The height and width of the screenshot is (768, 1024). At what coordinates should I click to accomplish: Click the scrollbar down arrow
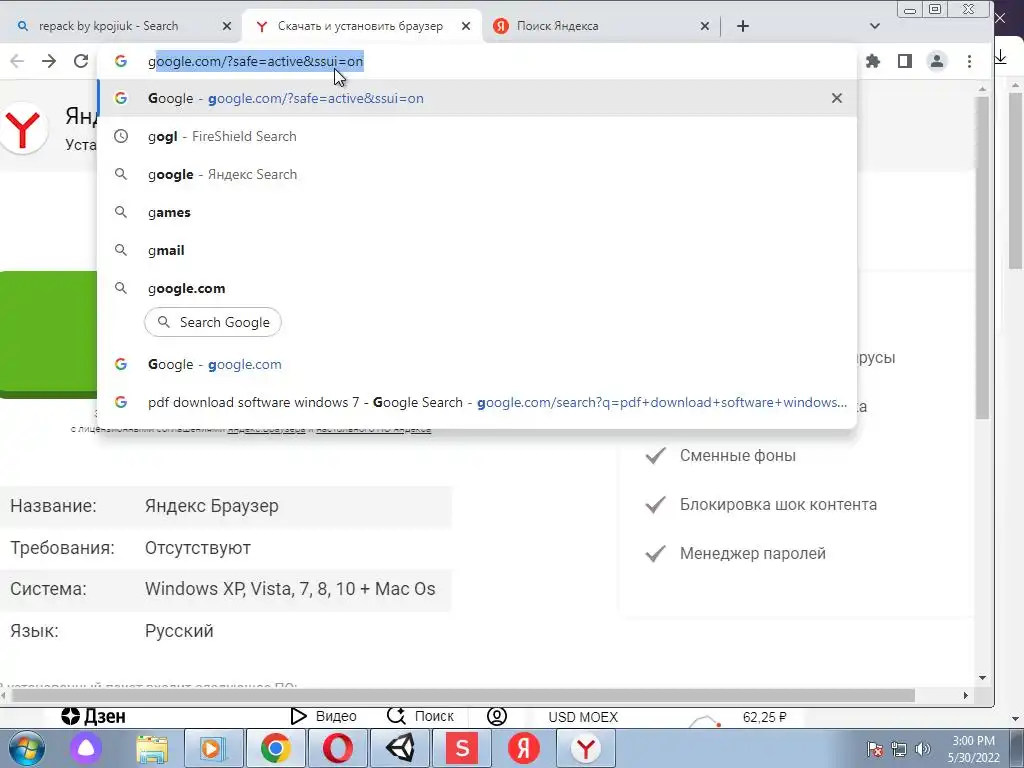coord(982,678)
